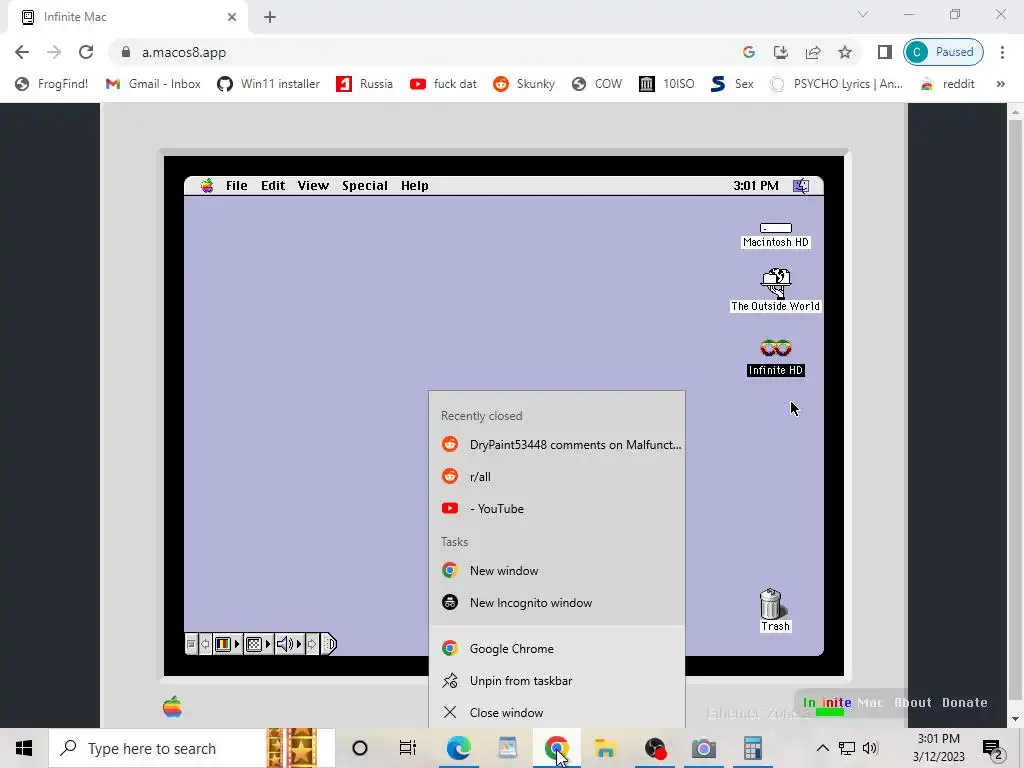Viewport: 1024px width, 768px height.
Task: Click Control Strip left scroll arrow
Action: coord(205,644)
